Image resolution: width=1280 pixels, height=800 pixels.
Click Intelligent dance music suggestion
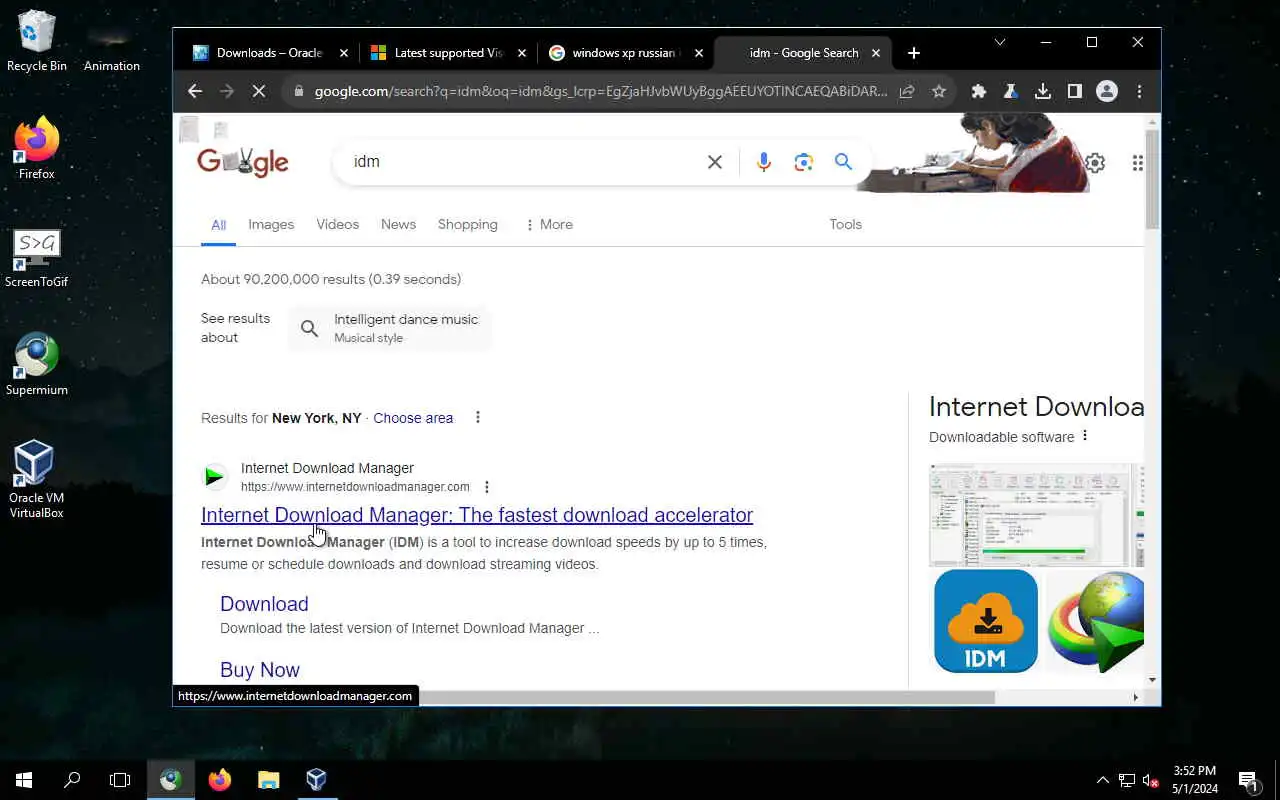tap(390, 328)
